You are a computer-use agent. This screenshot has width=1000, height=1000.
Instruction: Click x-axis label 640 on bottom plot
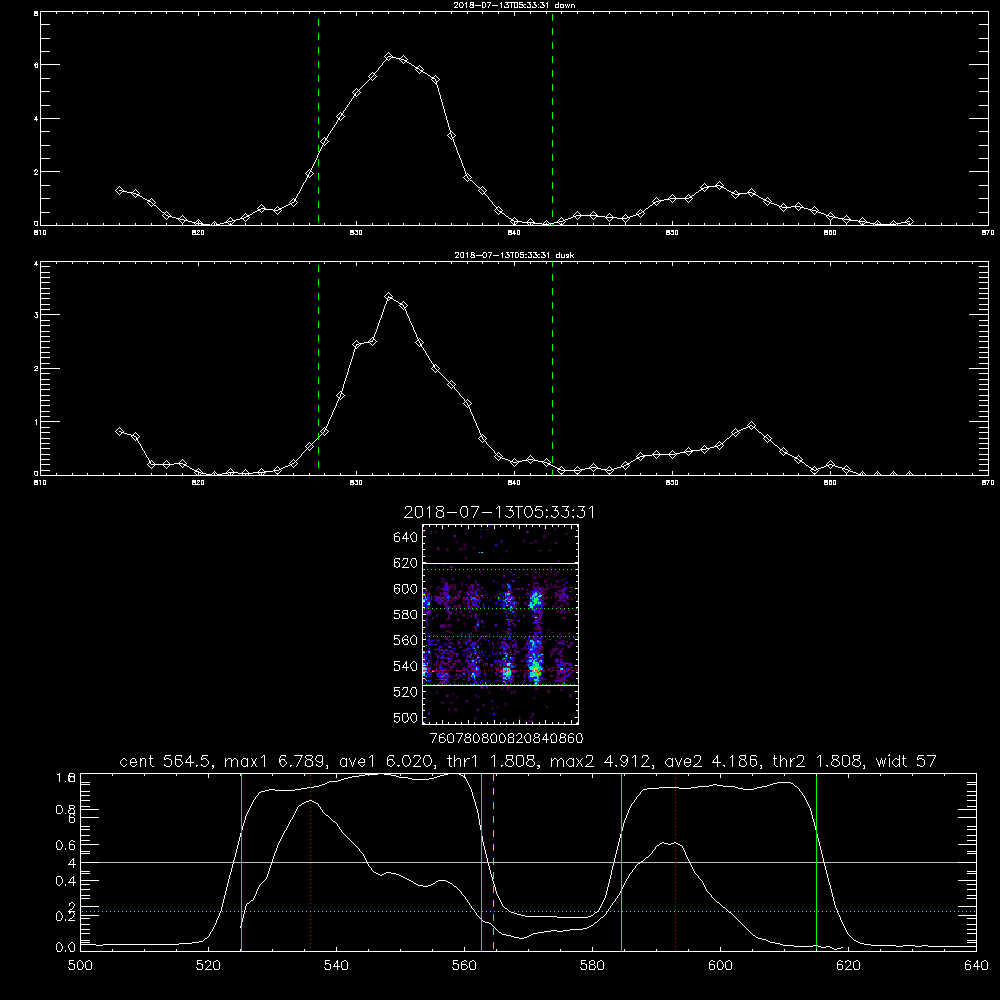[976, 966]
